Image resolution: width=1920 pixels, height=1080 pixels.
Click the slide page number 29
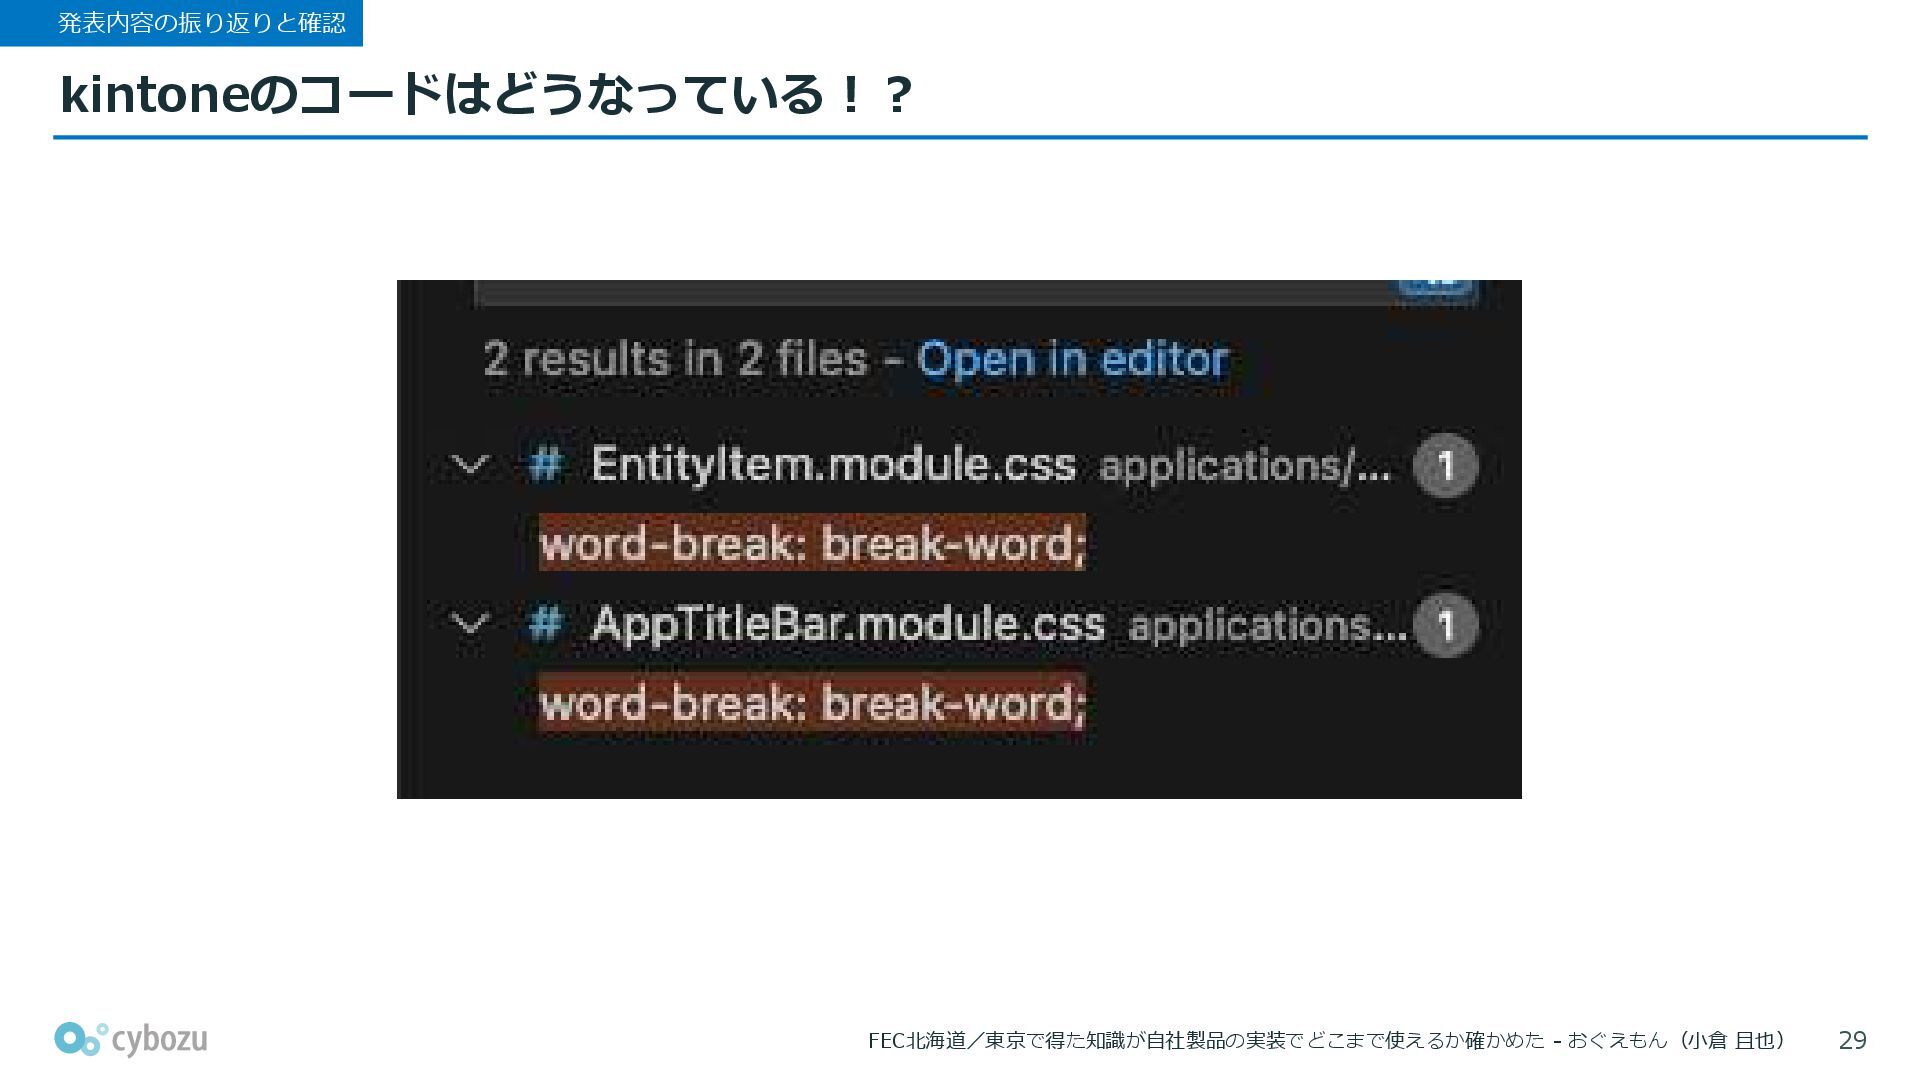tap(1852, 1041)
